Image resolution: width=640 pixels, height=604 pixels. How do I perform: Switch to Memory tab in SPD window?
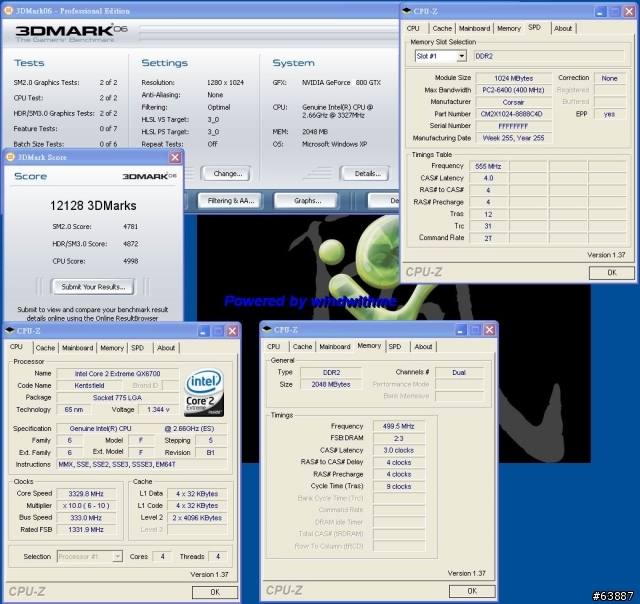coord(509,28)
